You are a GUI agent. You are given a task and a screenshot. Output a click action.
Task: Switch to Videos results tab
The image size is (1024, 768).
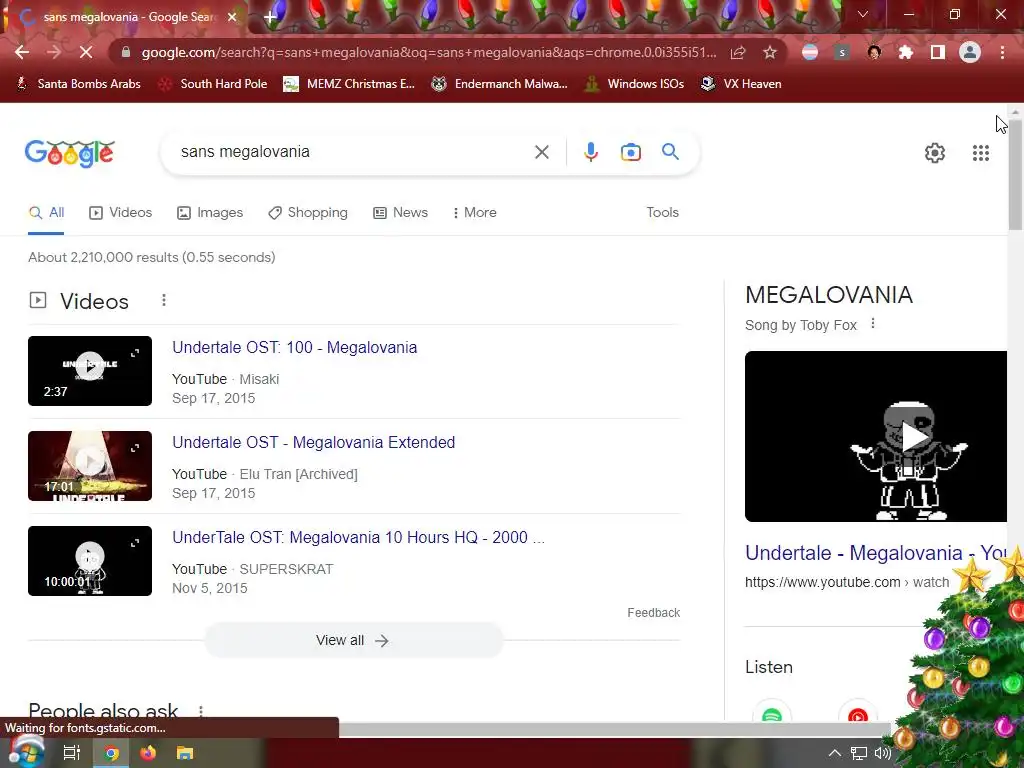(121, 213)
